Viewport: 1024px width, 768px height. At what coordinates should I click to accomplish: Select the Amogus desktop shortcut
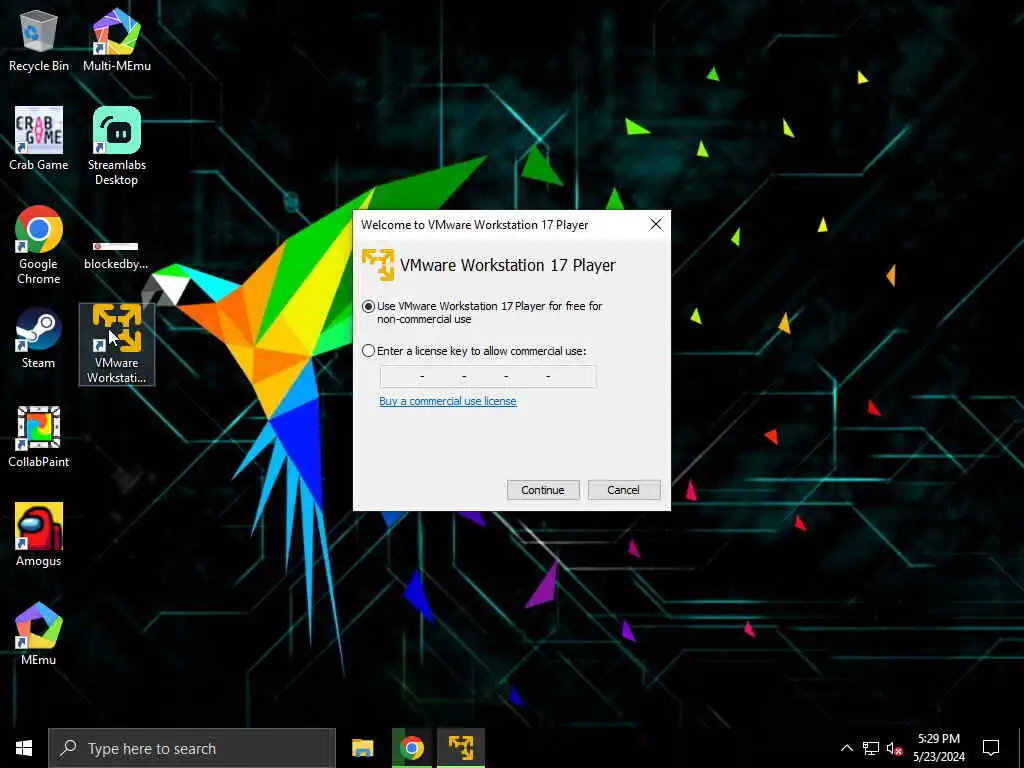[x=39, y=534]
